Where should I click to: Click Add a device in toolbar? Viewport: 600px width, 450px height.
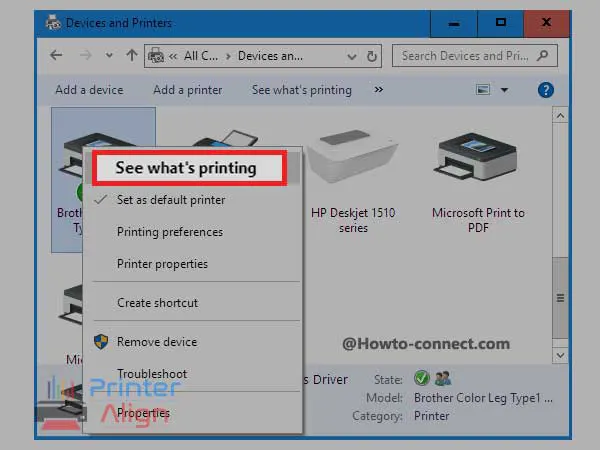[89, 90]
